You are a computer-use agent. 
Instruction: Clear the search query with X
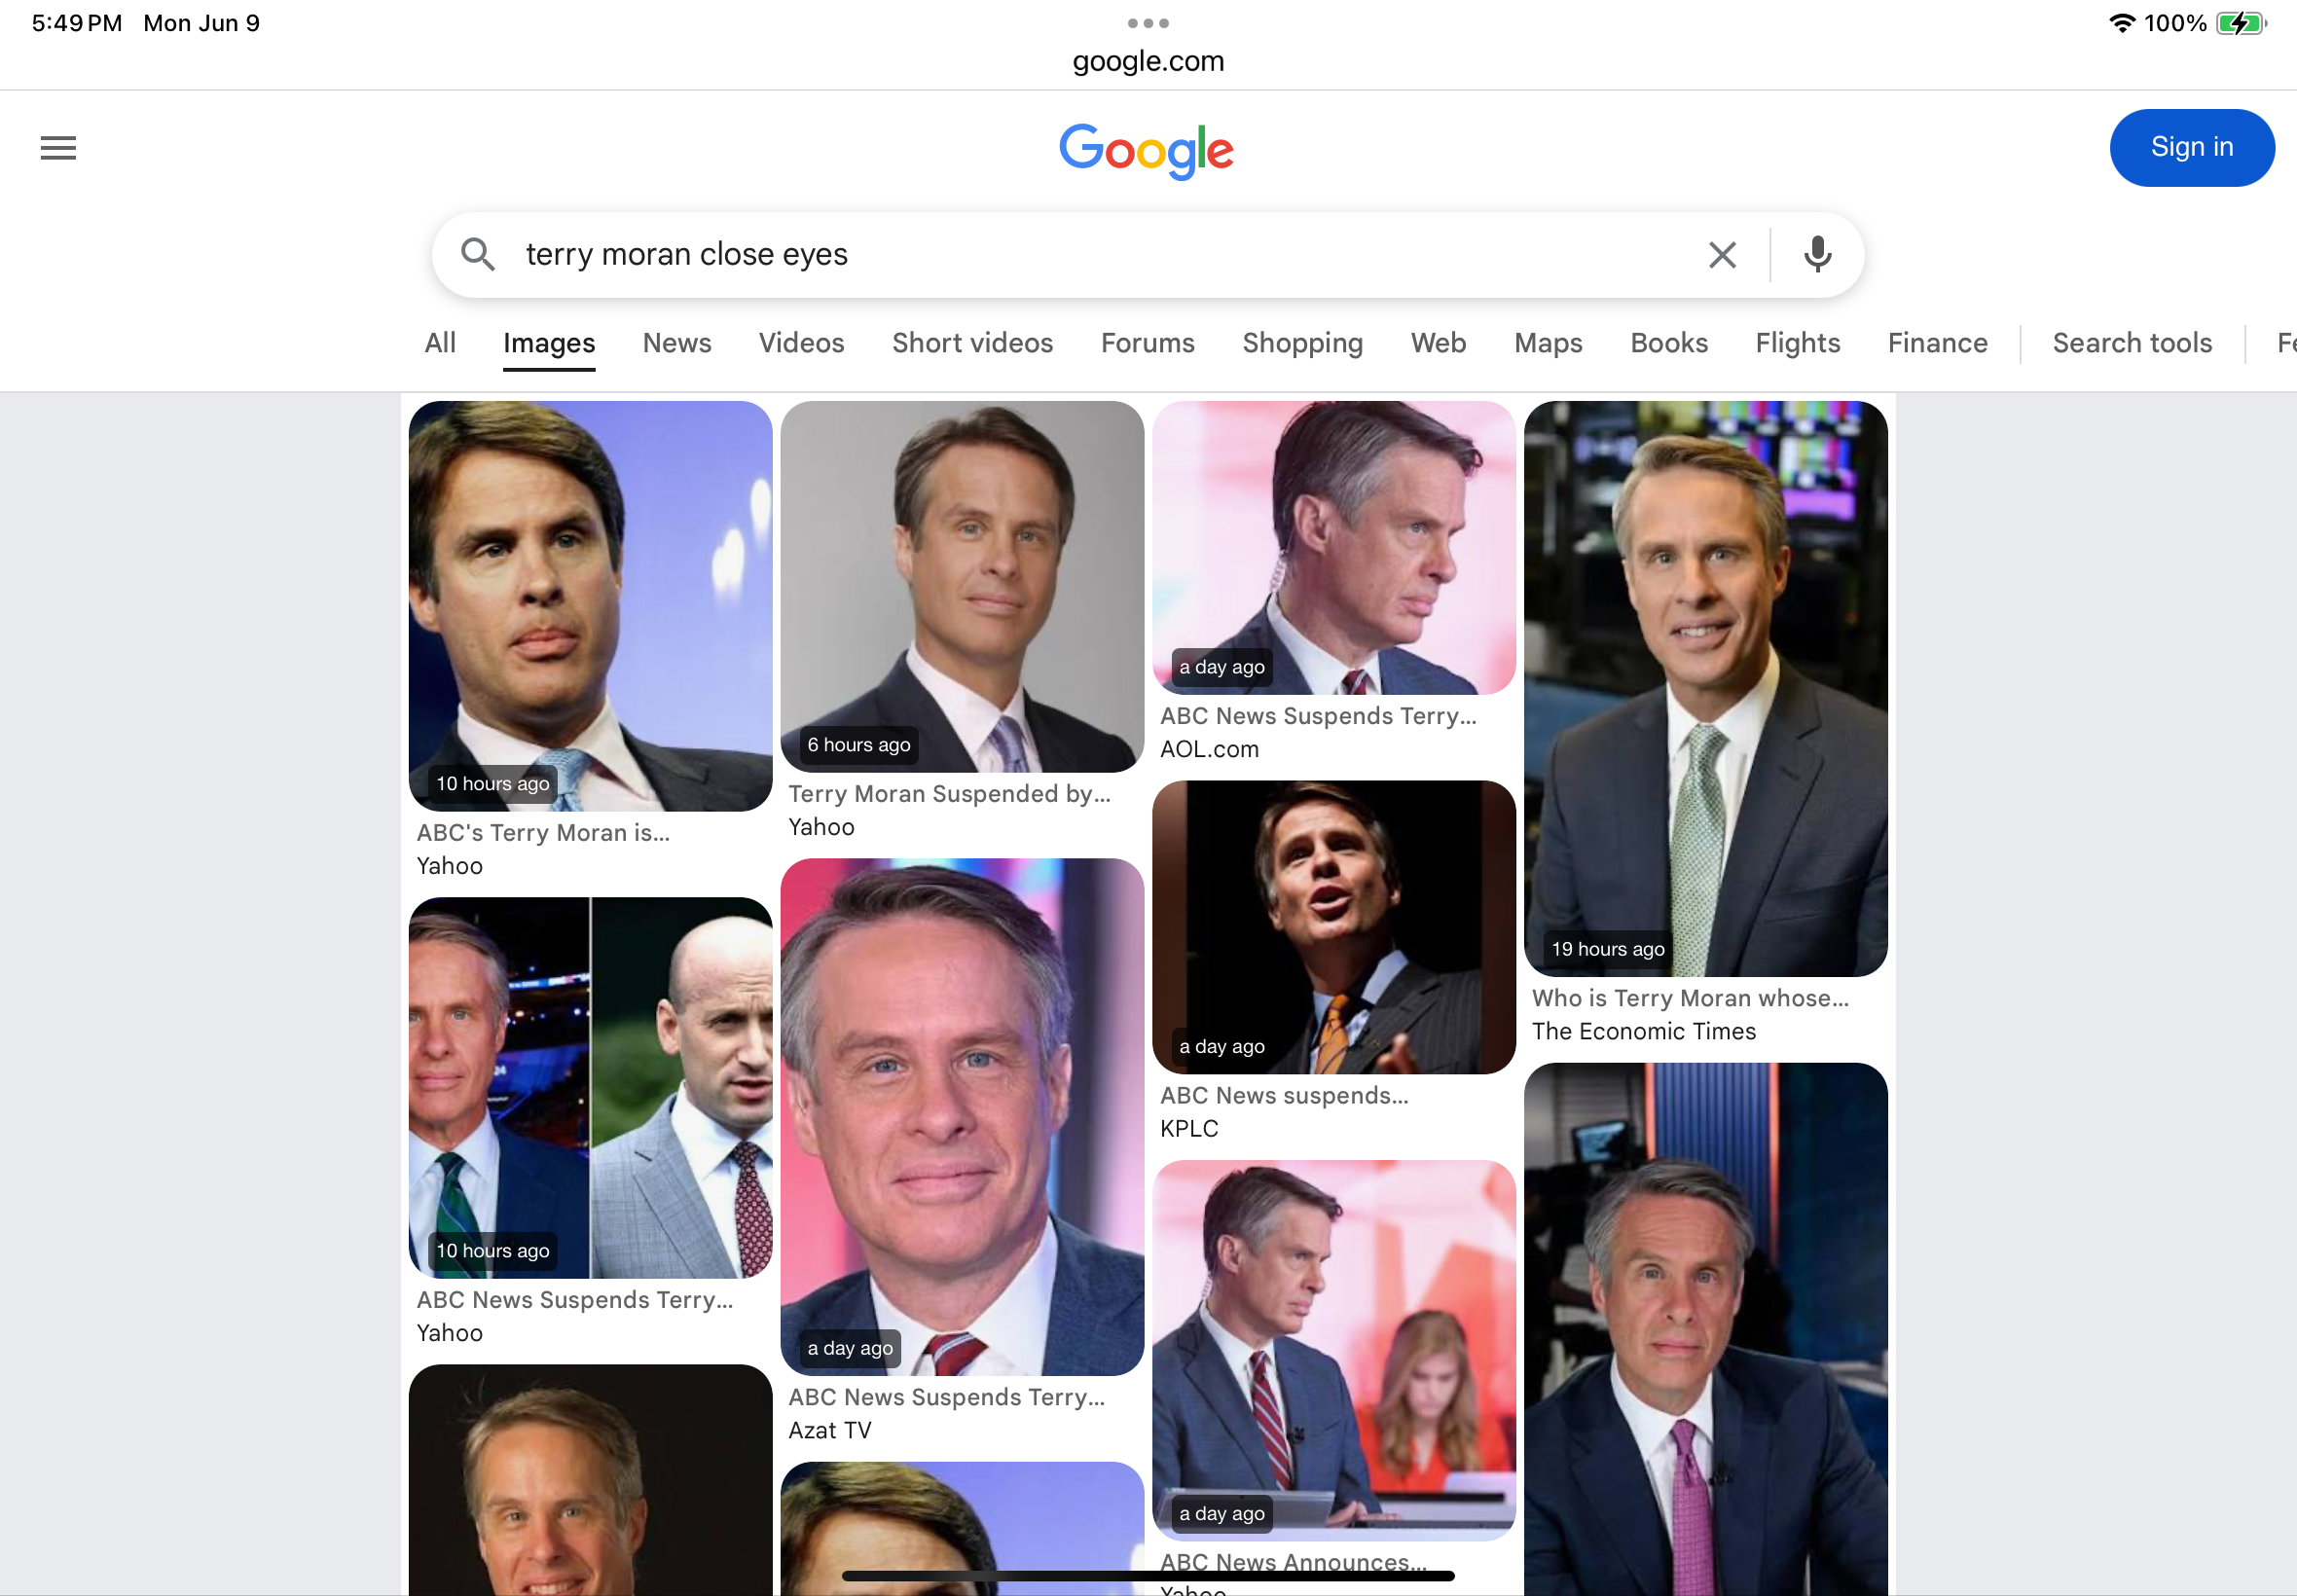click(x=1722, y=255)
